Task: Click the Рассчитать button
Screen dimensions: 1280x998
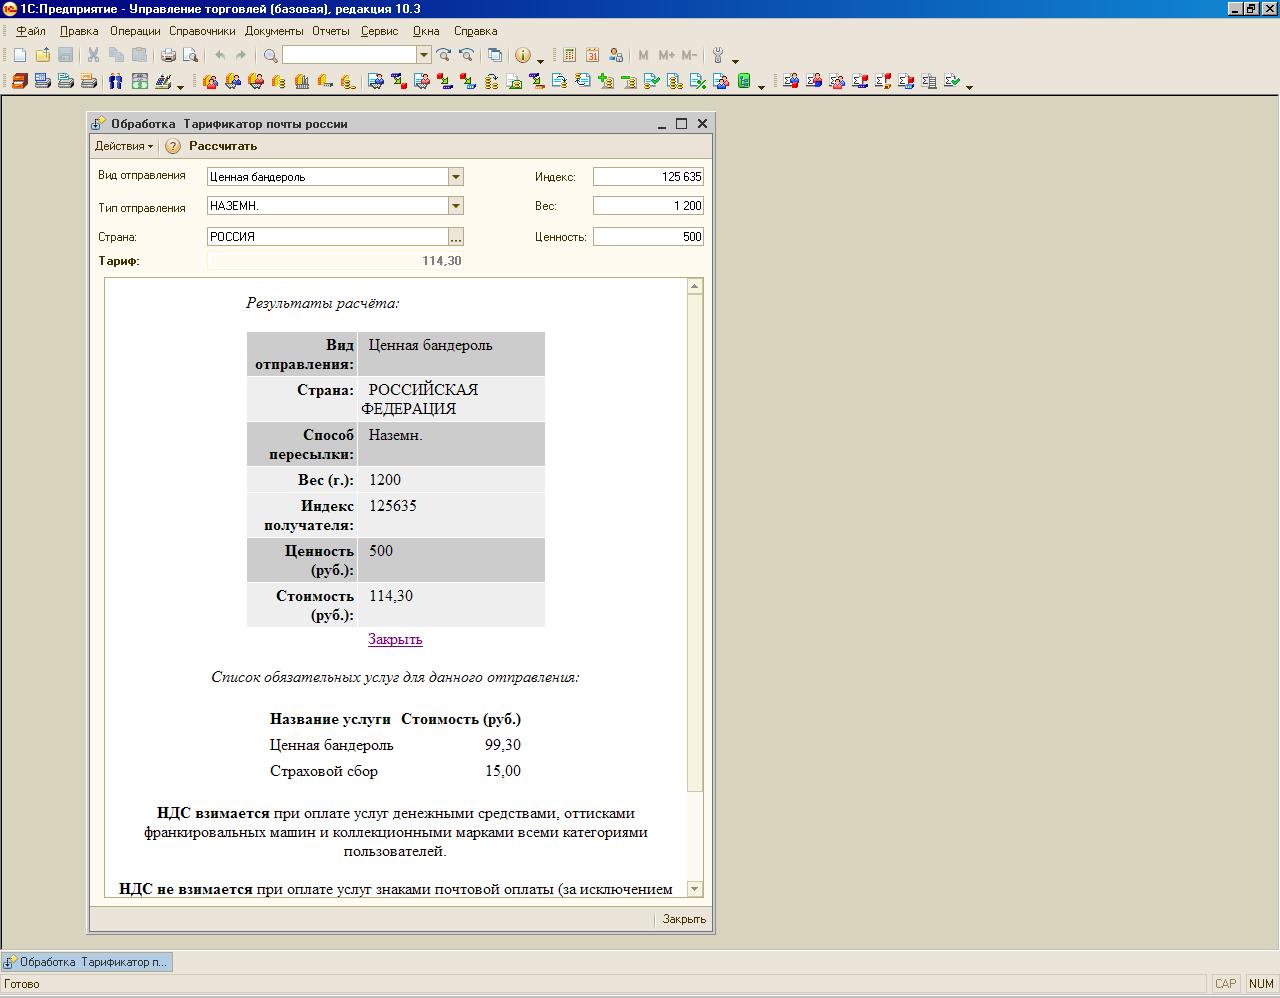Action: [x=223, y=146]
